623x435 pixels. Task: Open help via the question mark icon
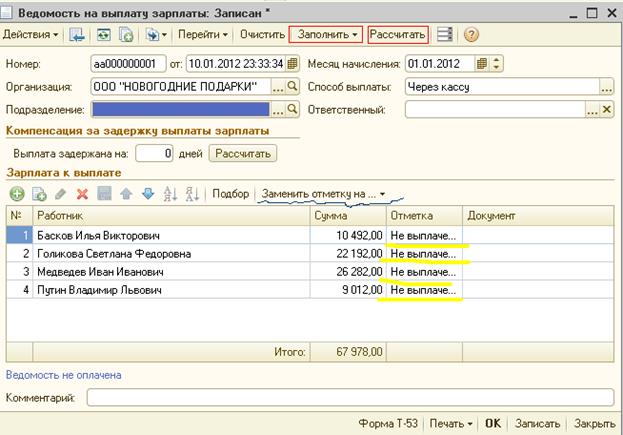pos(471,34)
